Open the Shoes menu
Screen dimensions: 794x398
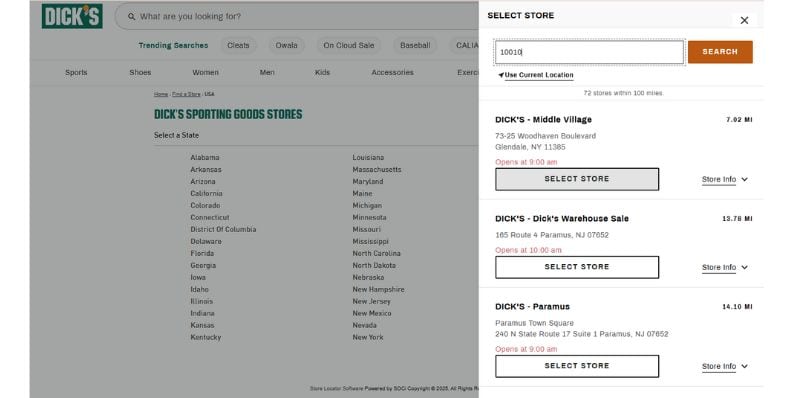[x=140, y=72]
